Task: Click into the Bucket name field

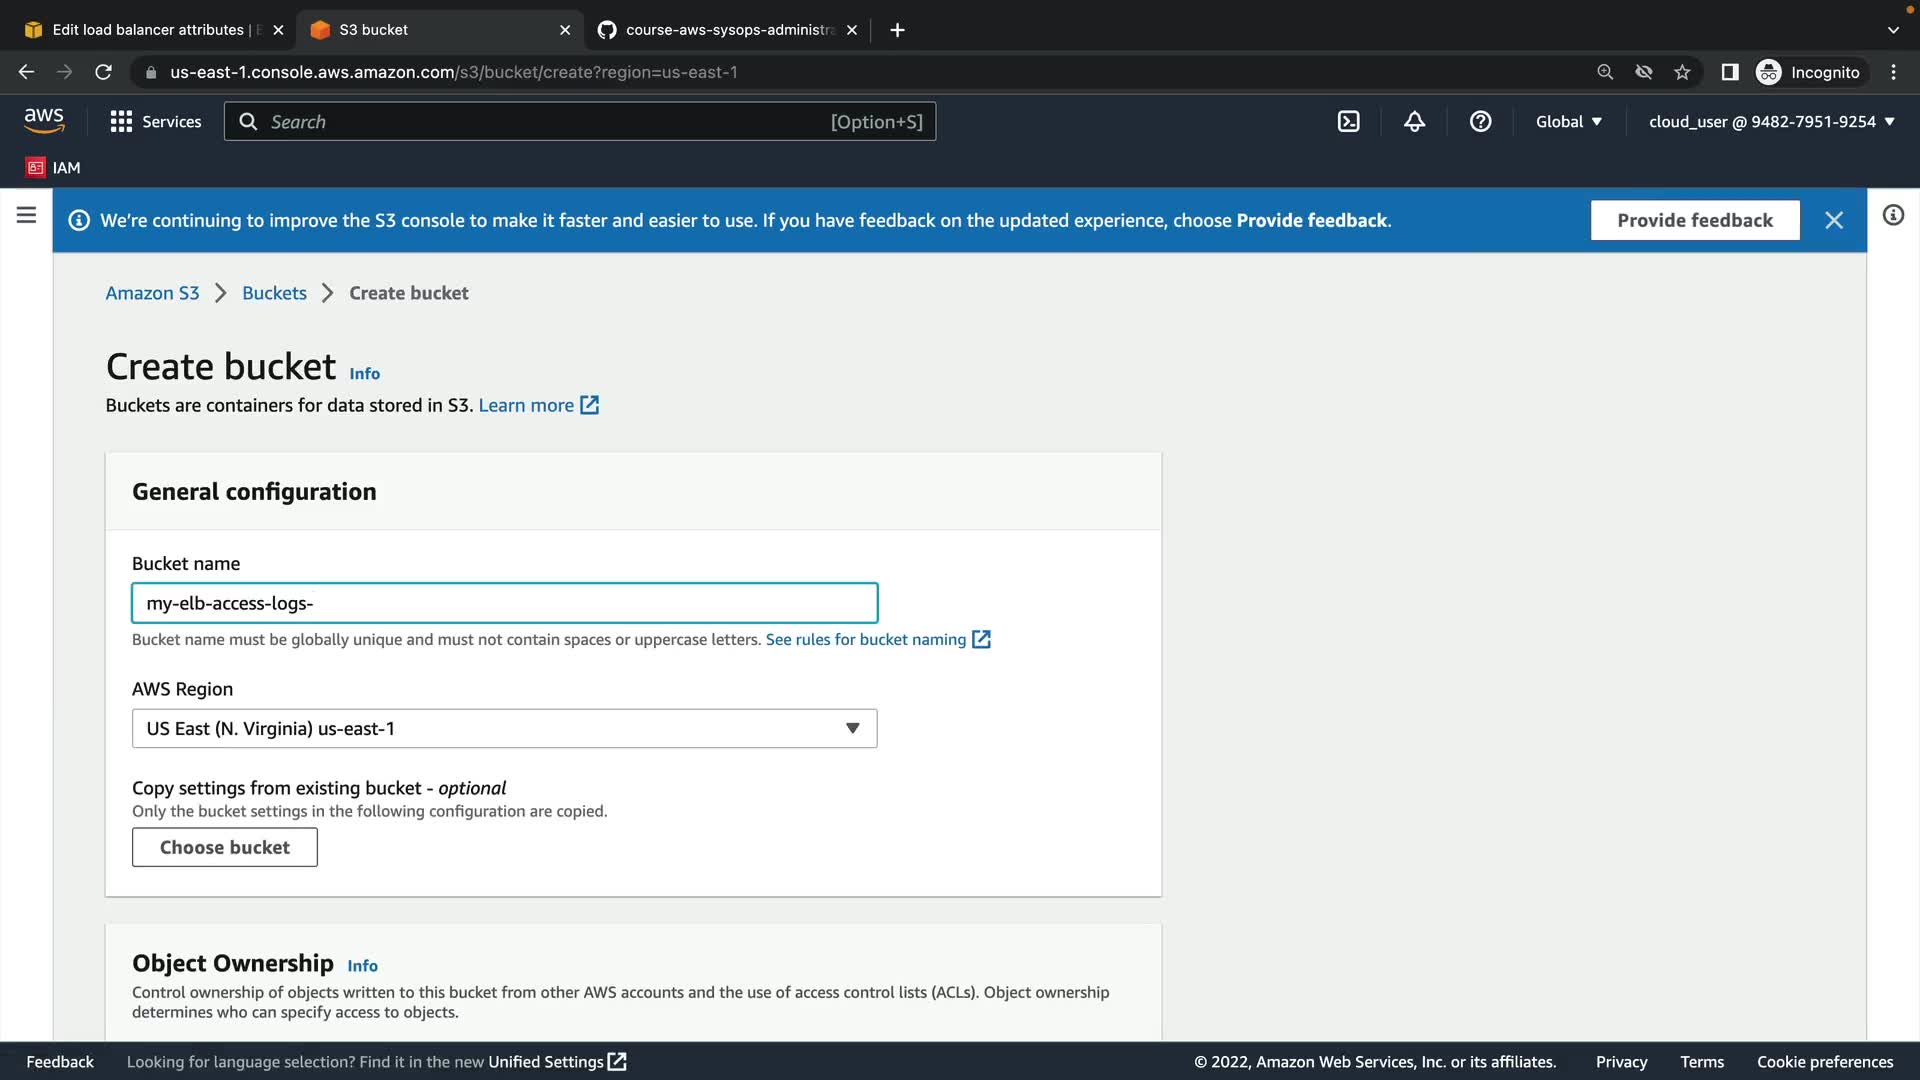Action: tap(504, 603)
